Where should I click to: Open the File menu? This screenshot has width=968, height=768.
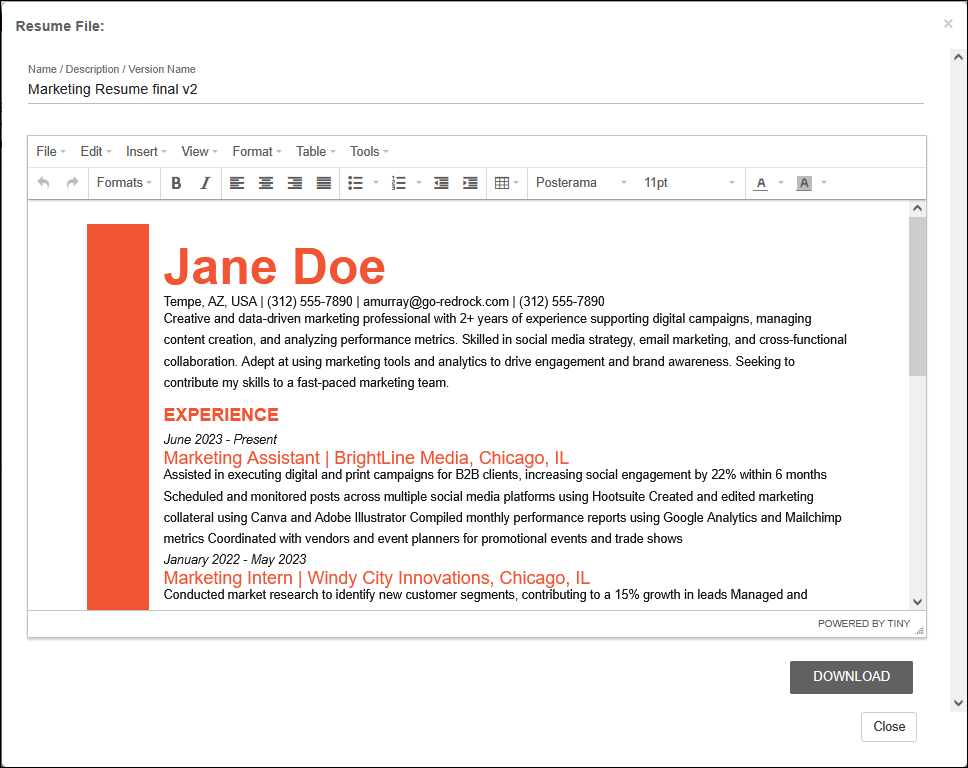(x=51, y=152)
